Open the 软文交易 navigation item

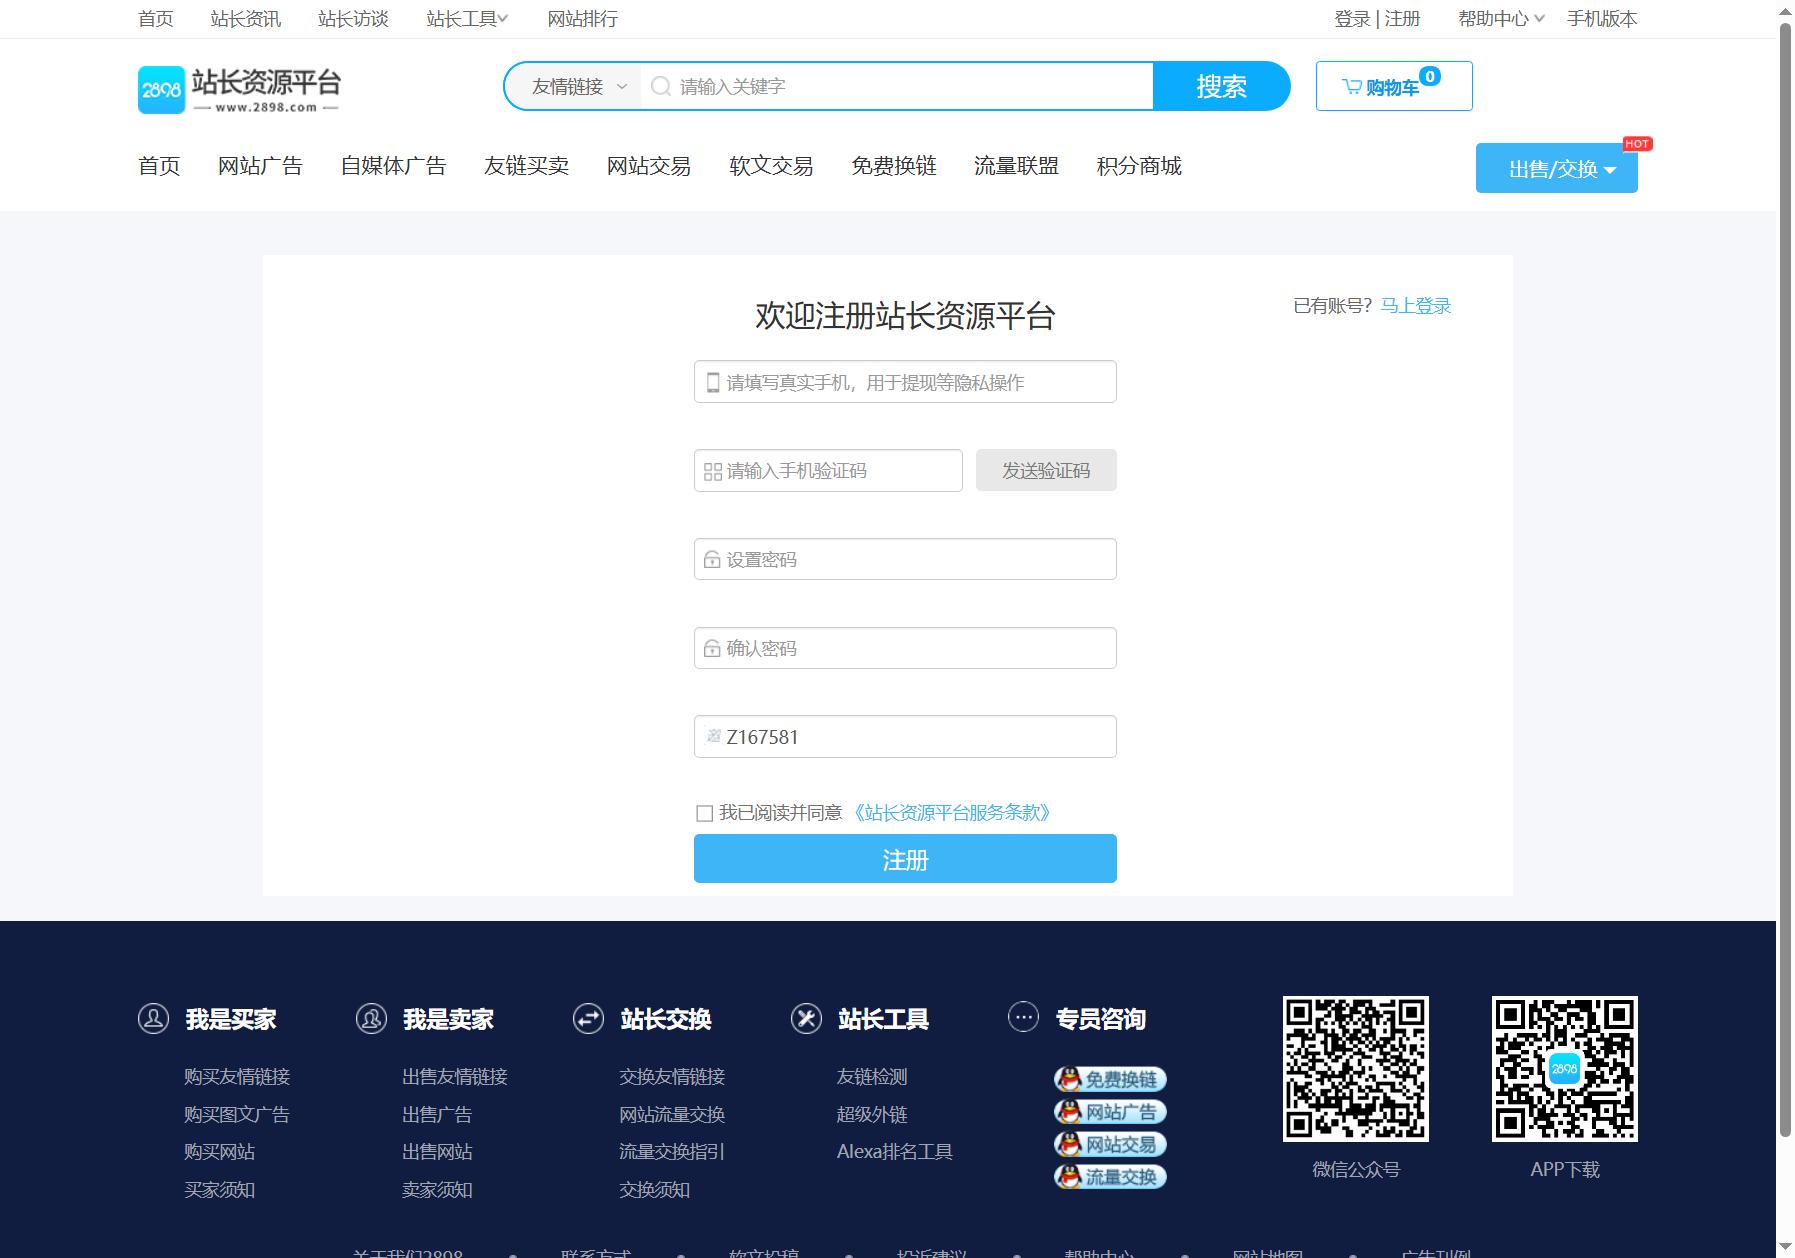pyautogui.click(x=771, y=166)
